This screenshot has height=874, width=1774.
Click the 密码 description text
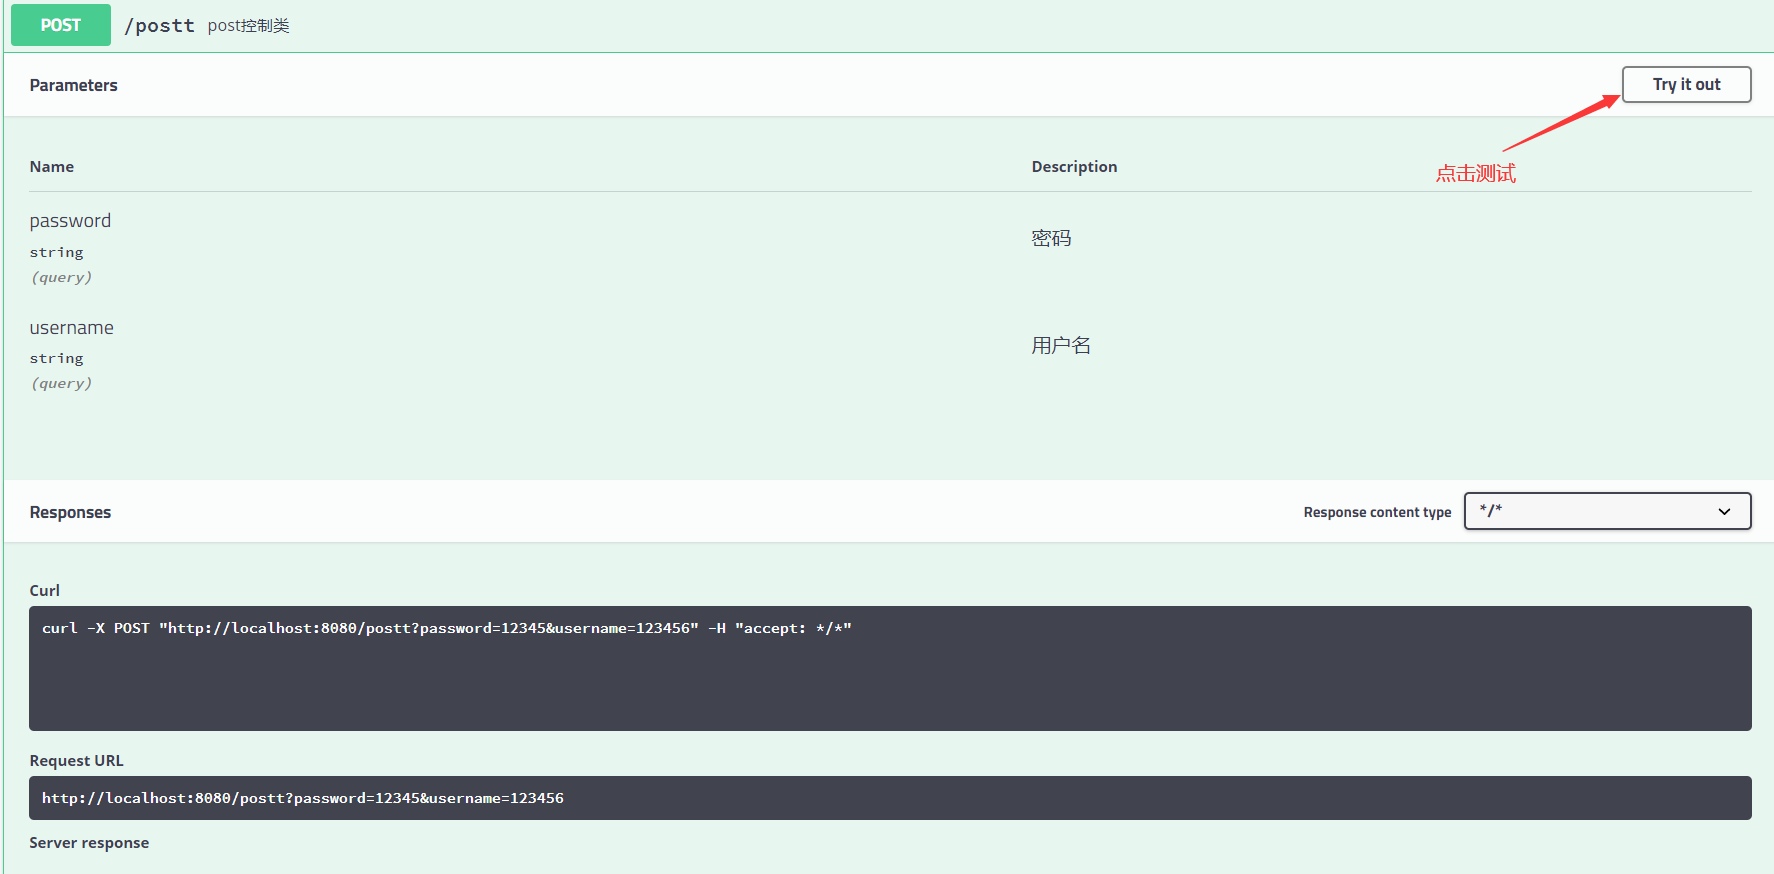pyautogui.click(x=1051, y=238)
